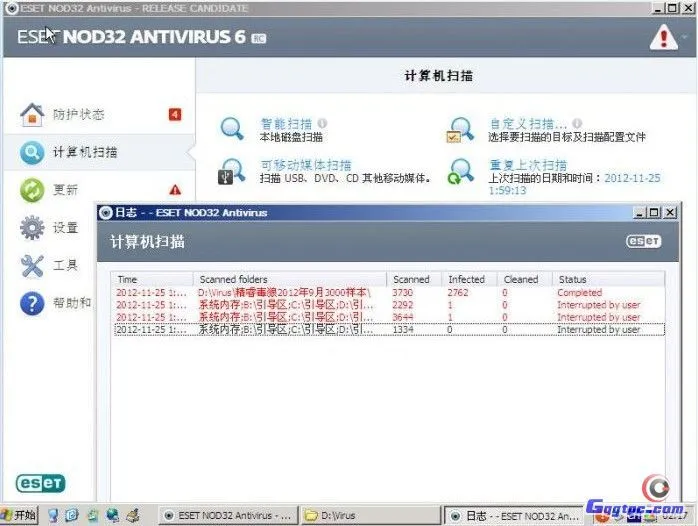Image resolution: width=698 pixels, height=526 pixels.
Task: Minimize the 日志 log window
Action: 640,213
